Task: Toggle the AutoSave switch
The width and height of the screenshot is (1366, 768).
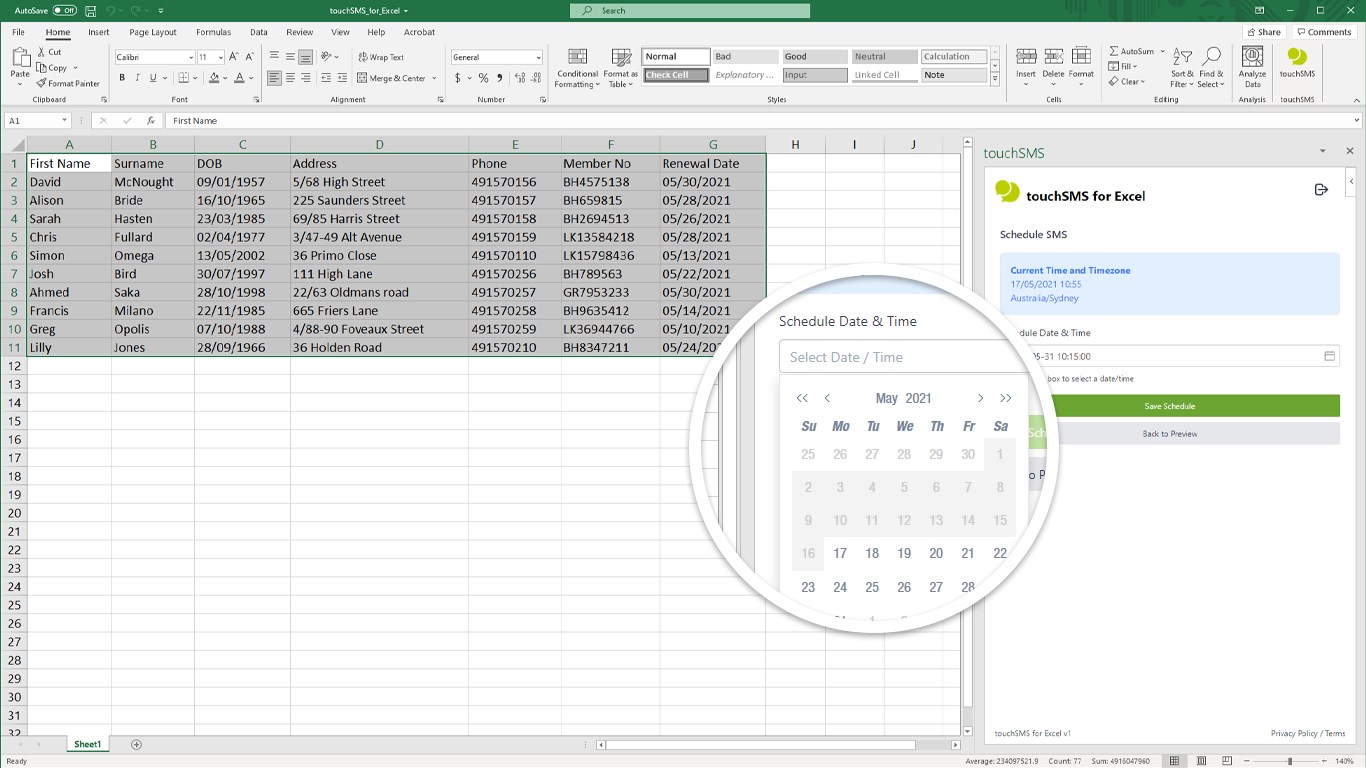Action: coord(64,10)
